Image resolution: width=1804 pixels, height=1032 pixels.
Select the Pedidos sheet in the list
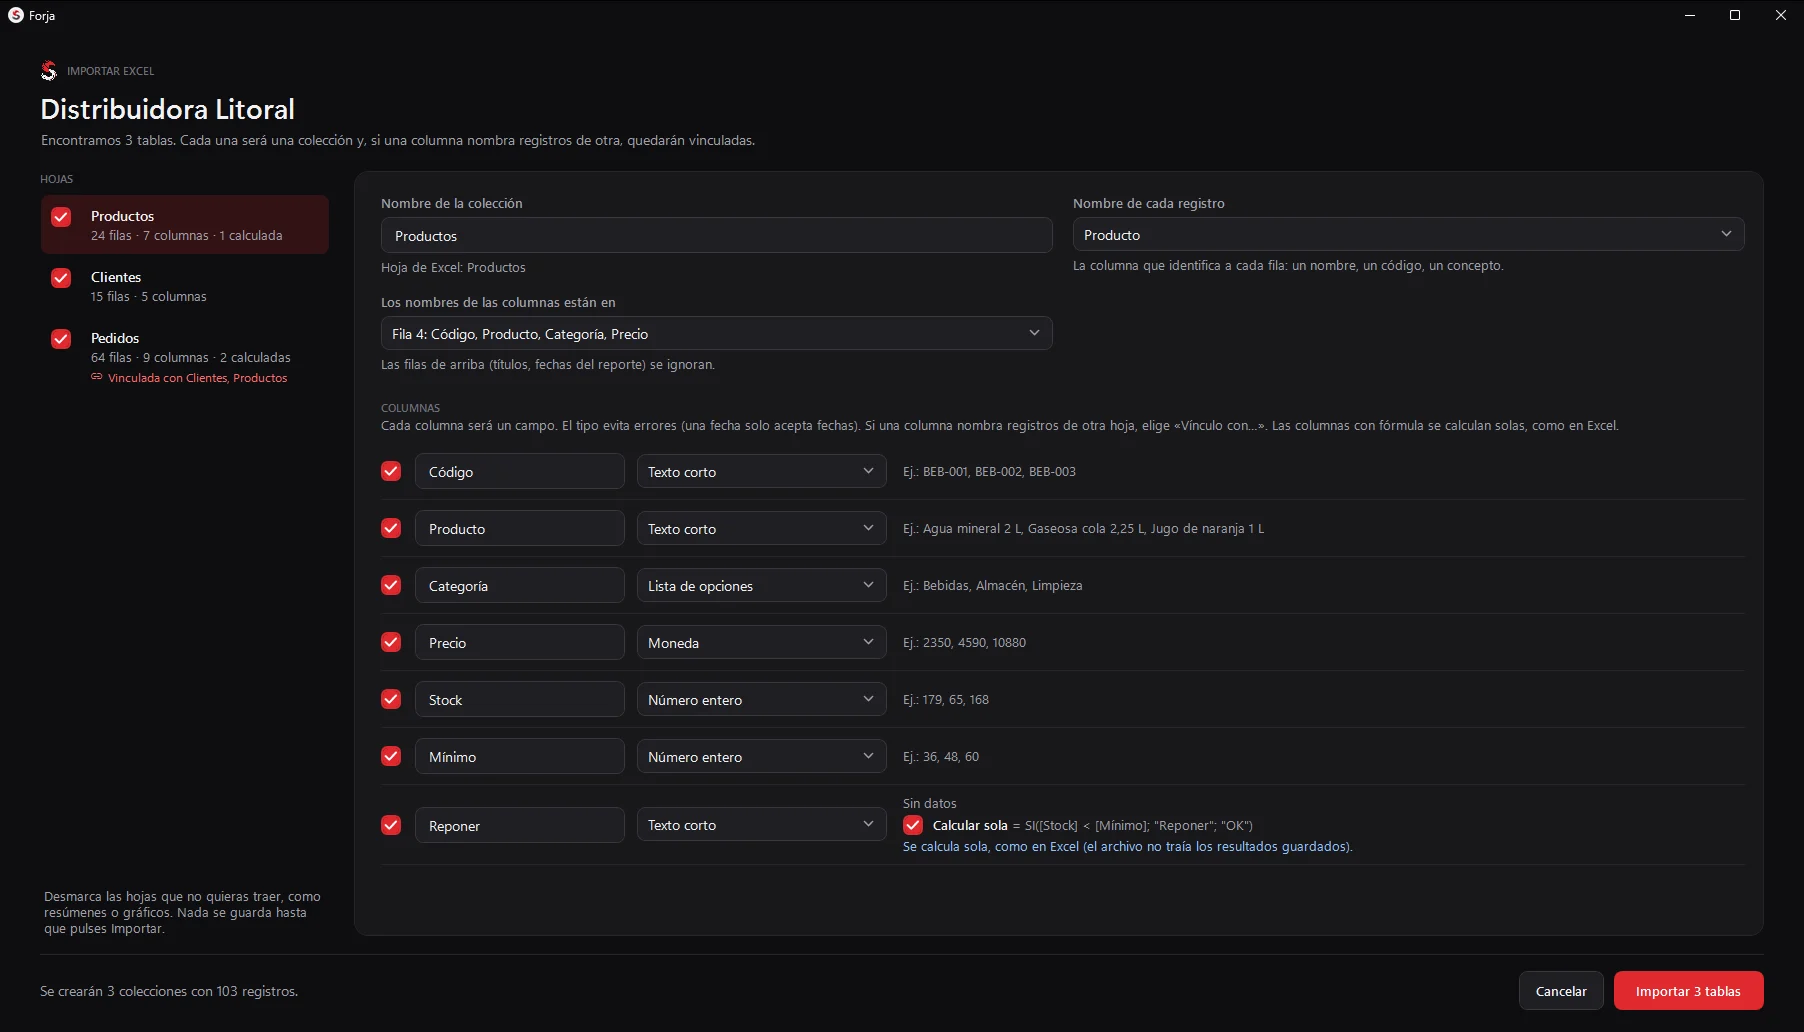(x=185, y=357)
